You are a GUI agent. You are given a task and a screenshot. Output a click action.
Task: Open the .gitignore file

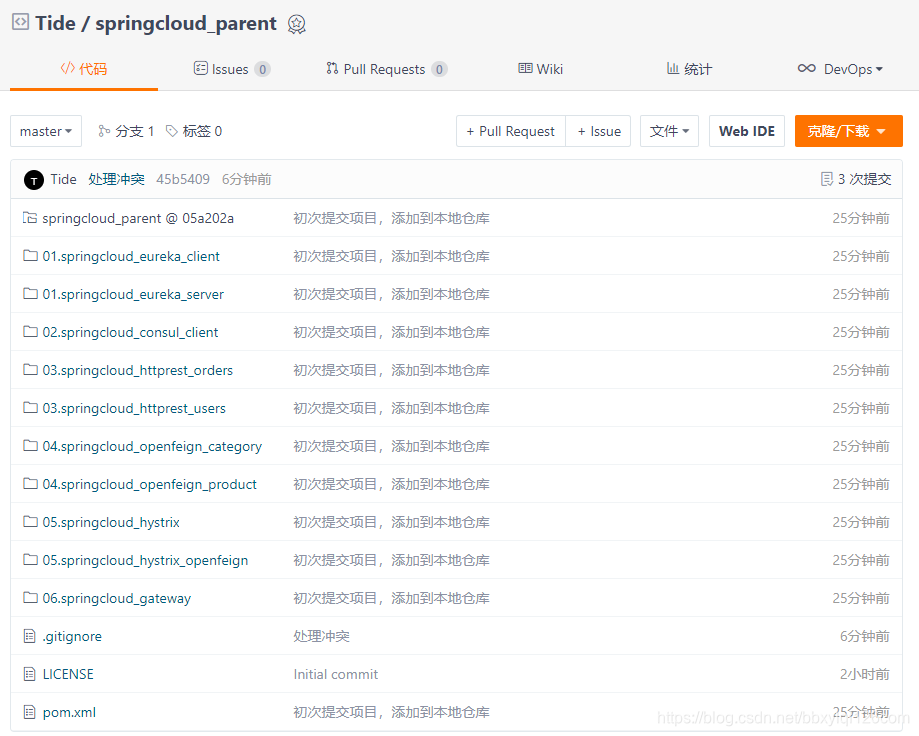[x=72, y=636]
